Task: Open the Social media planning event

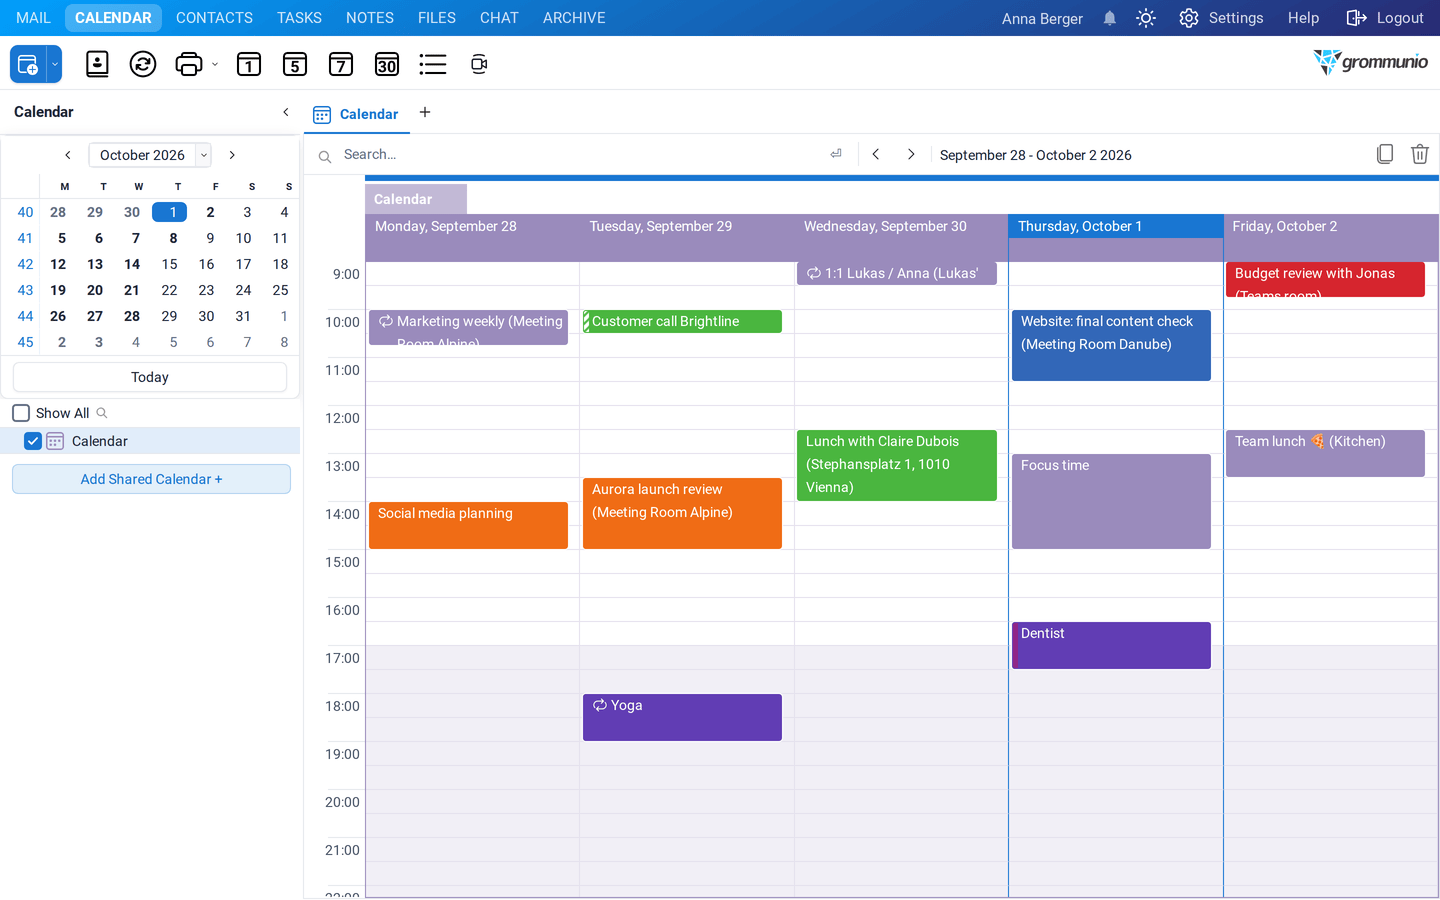Action: coord(468,525)
